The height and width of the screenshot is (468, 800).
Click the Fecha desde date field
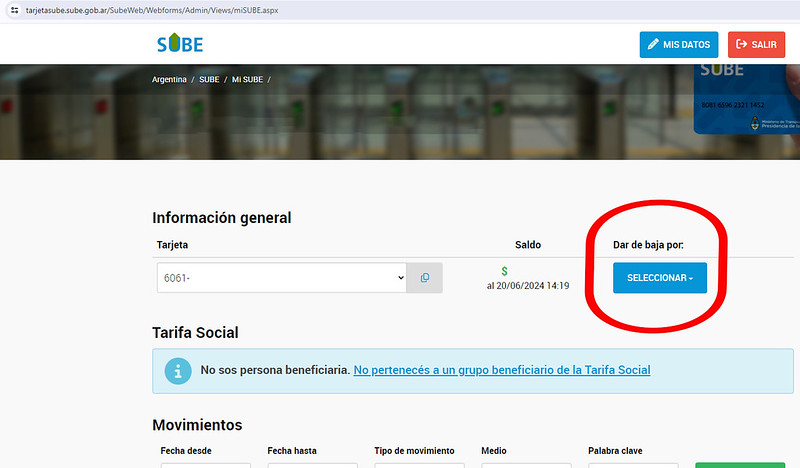point(206,464)
